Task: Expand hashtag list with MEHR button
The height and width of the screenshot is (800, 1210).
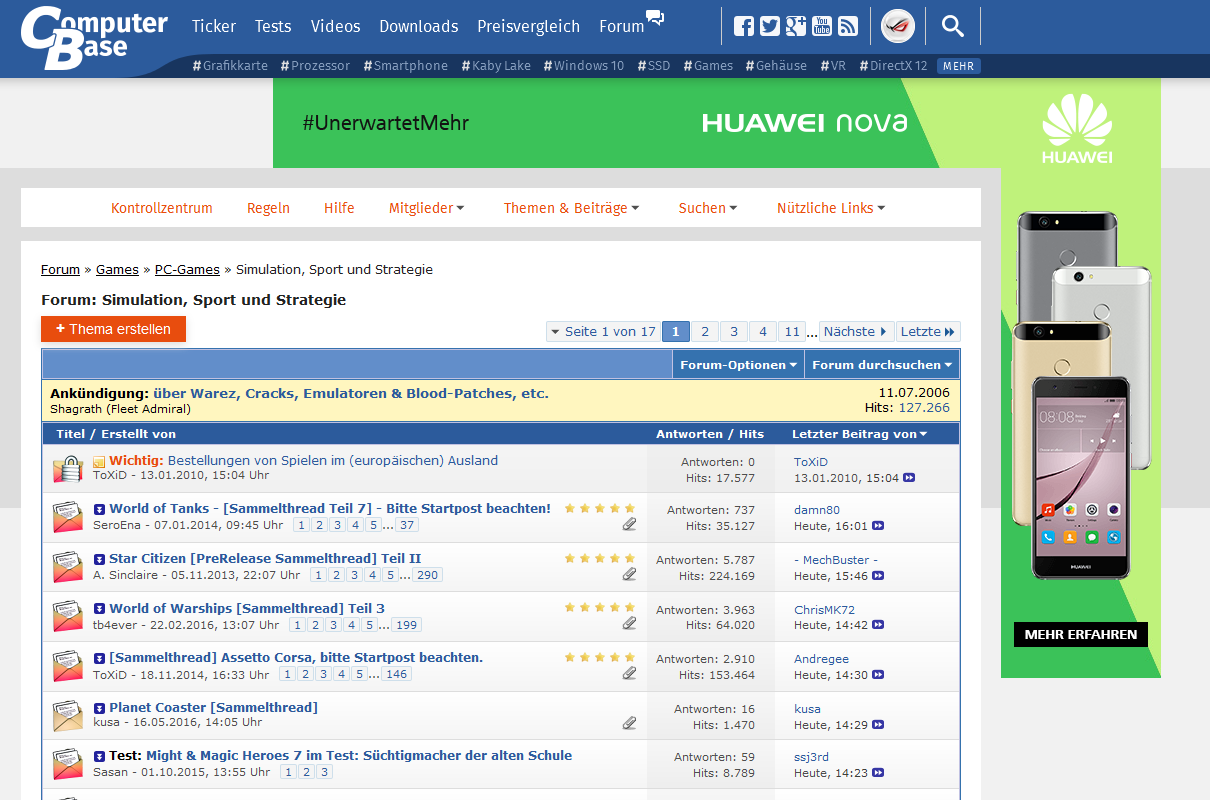Action: click(959, 66)
